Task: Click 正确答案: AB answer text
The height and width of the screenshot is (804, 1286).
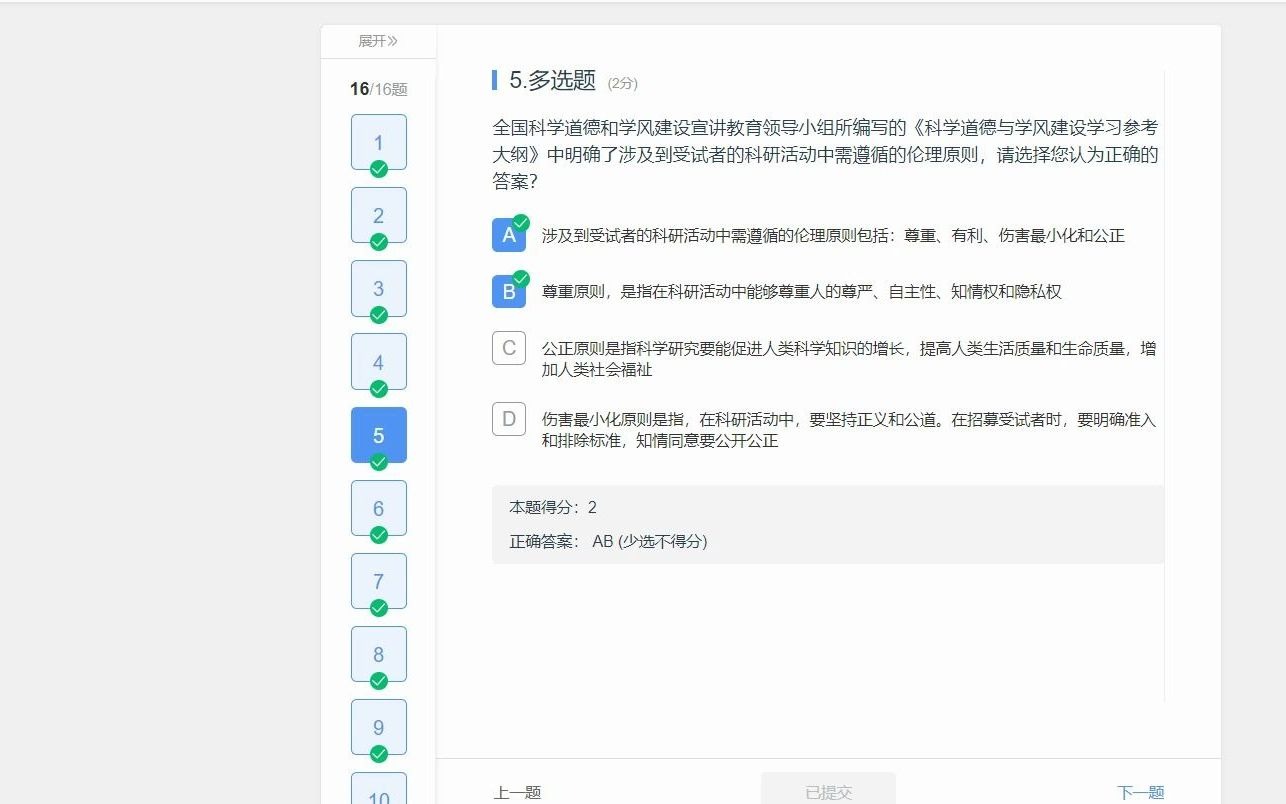Action: point(608,542)
